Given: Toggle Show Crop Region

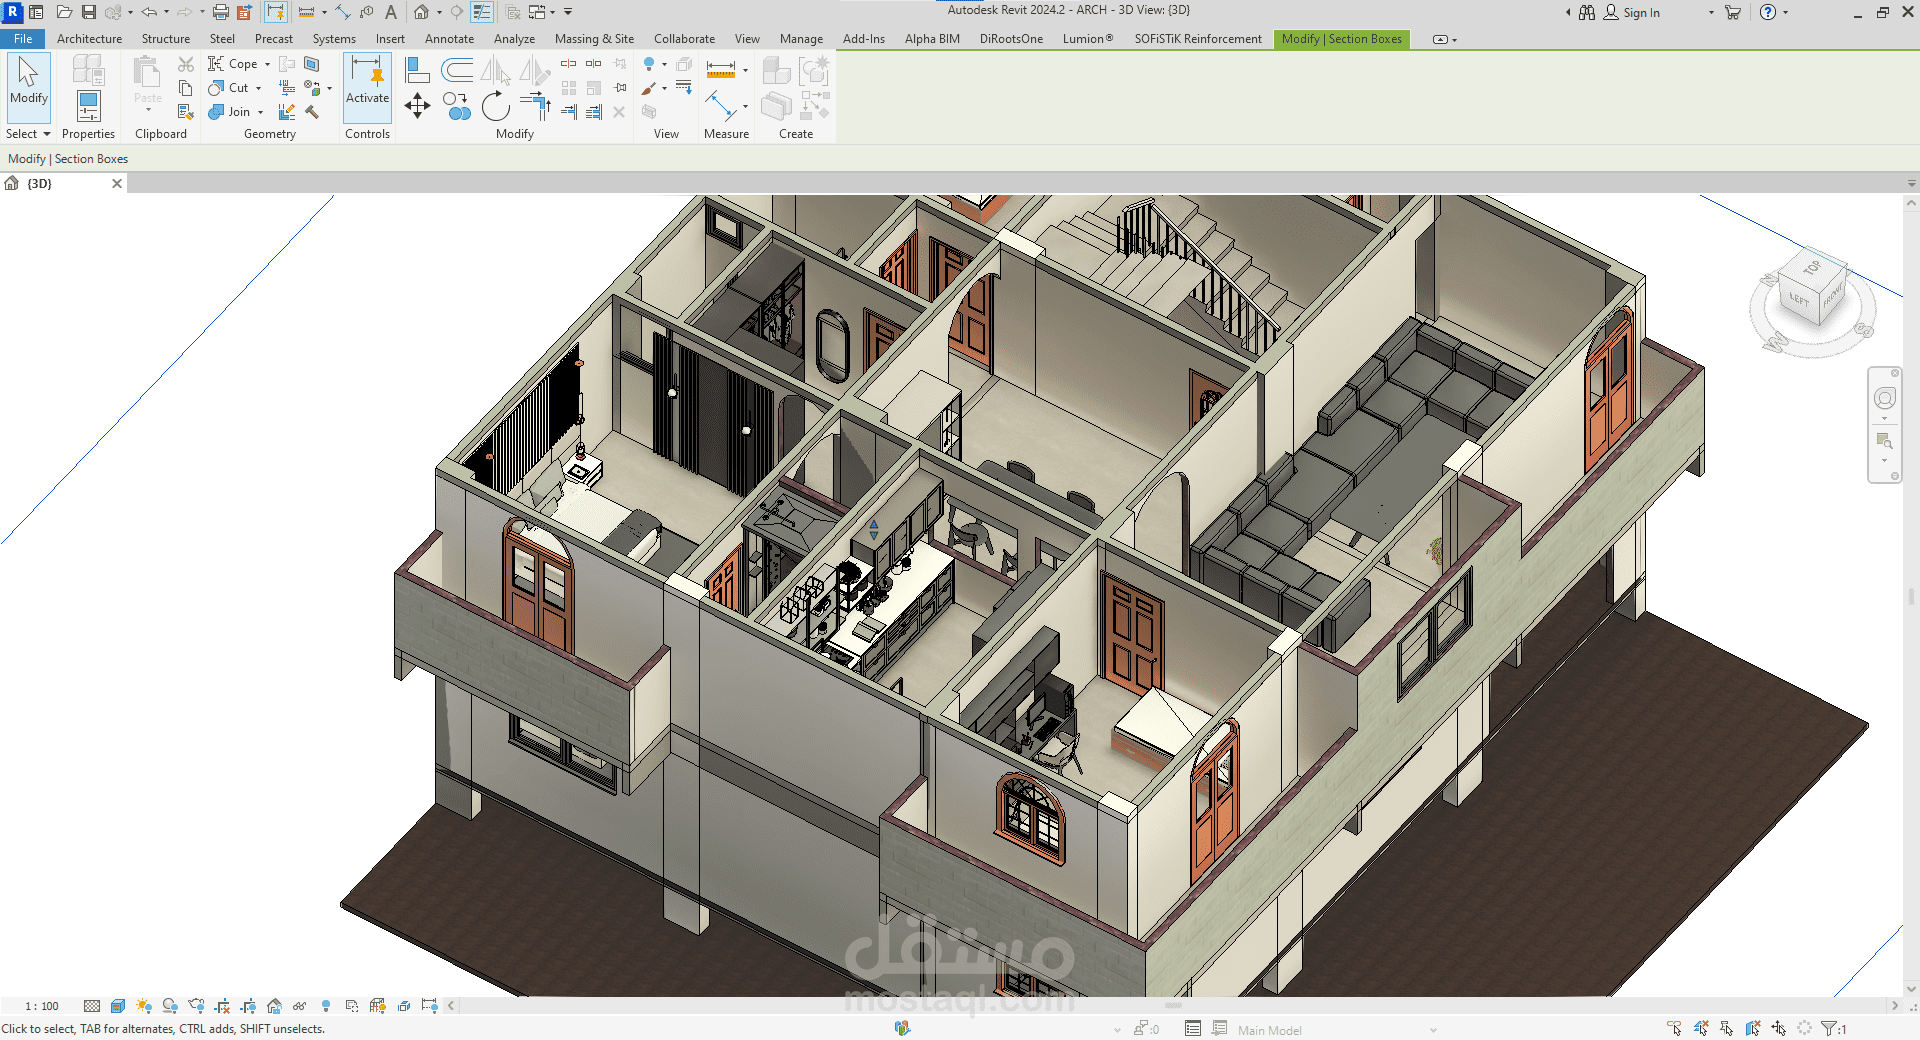Looking at the screenshot, I should (248, 1006).
